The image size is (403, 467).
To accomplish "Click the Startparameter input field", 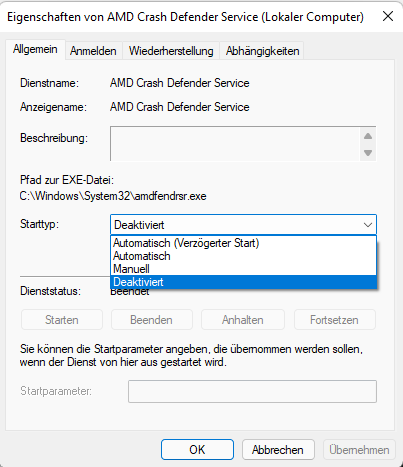I will point(252,391).
